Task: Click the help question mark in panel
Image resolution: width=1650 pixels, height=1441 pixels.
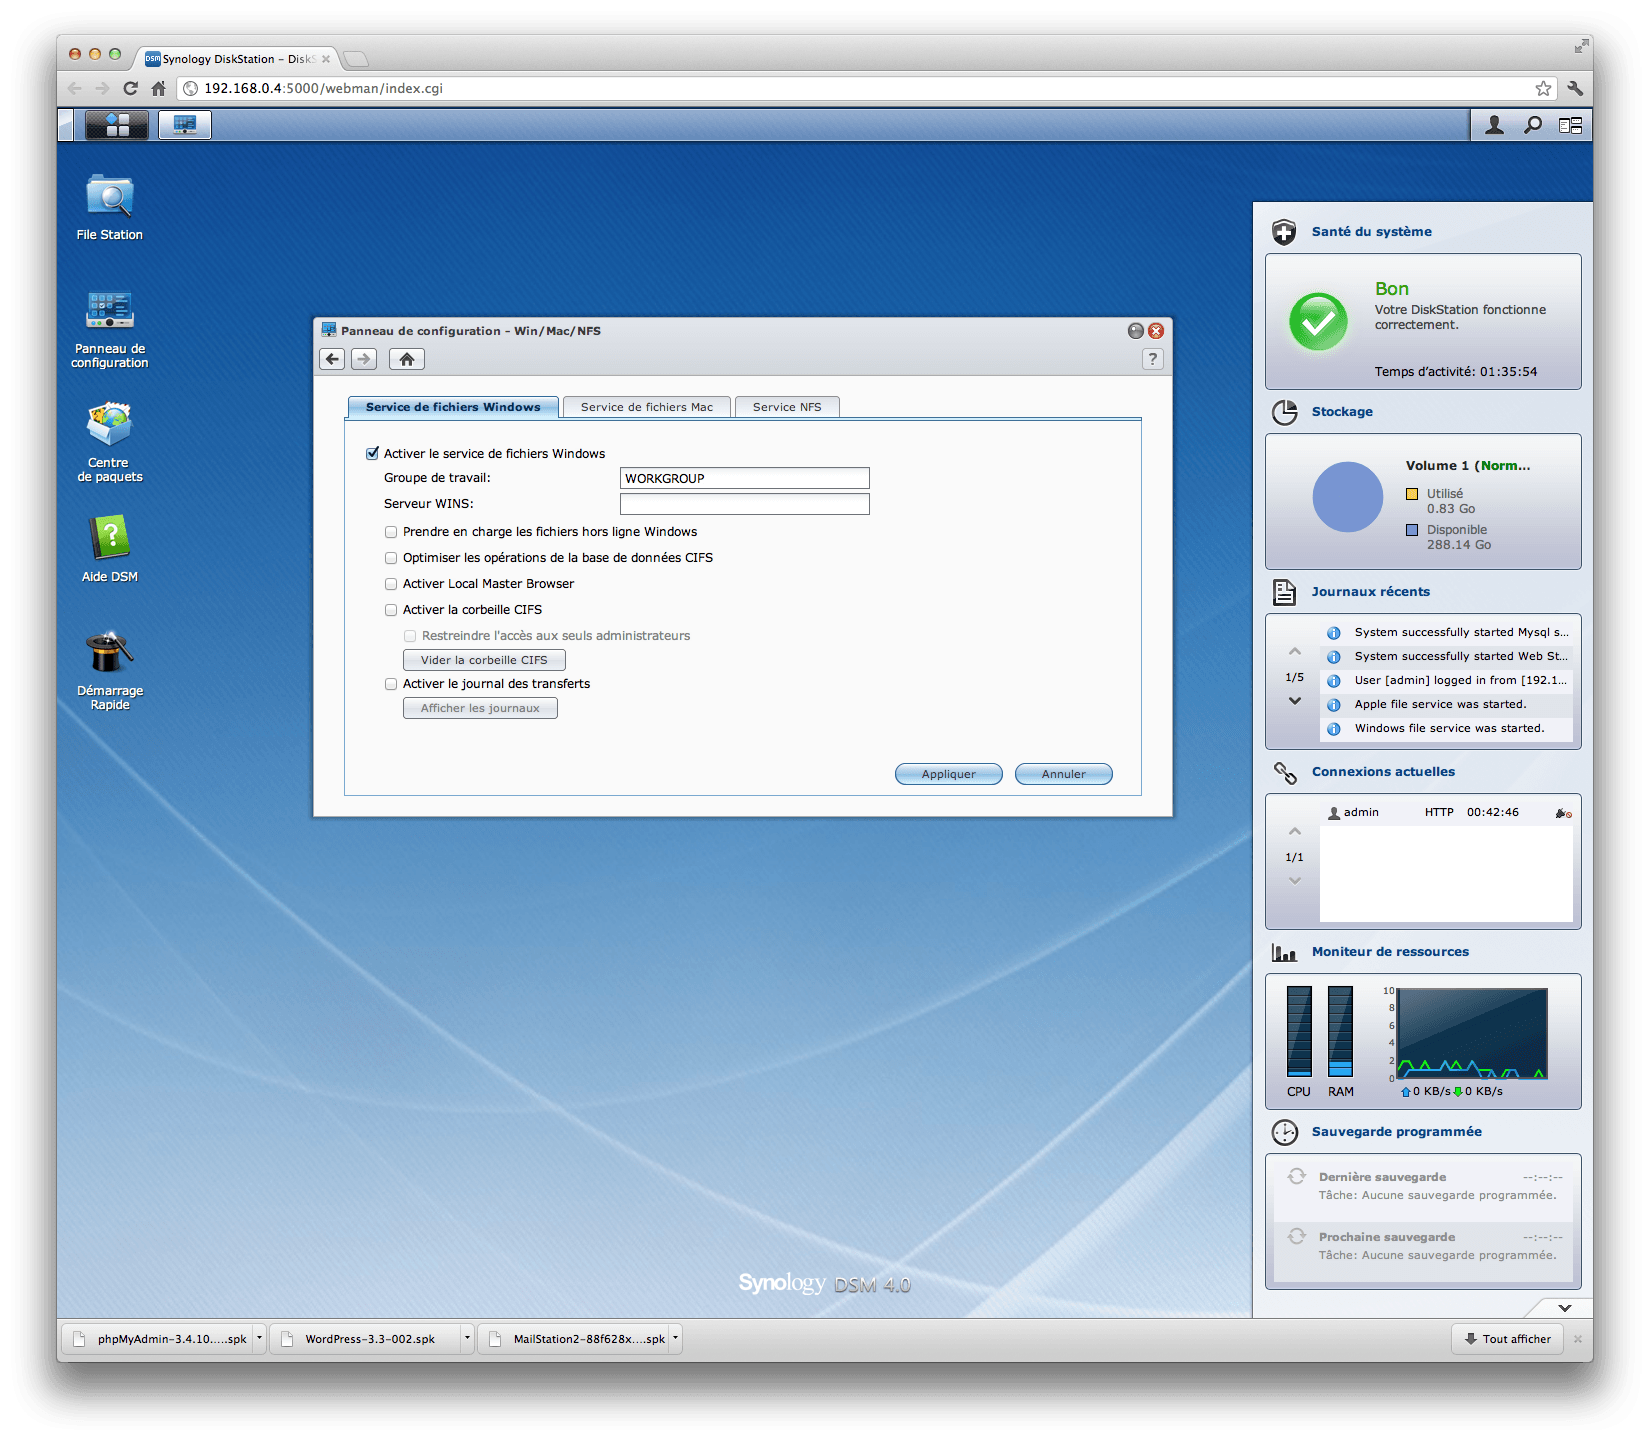Action: point(1152,359)
